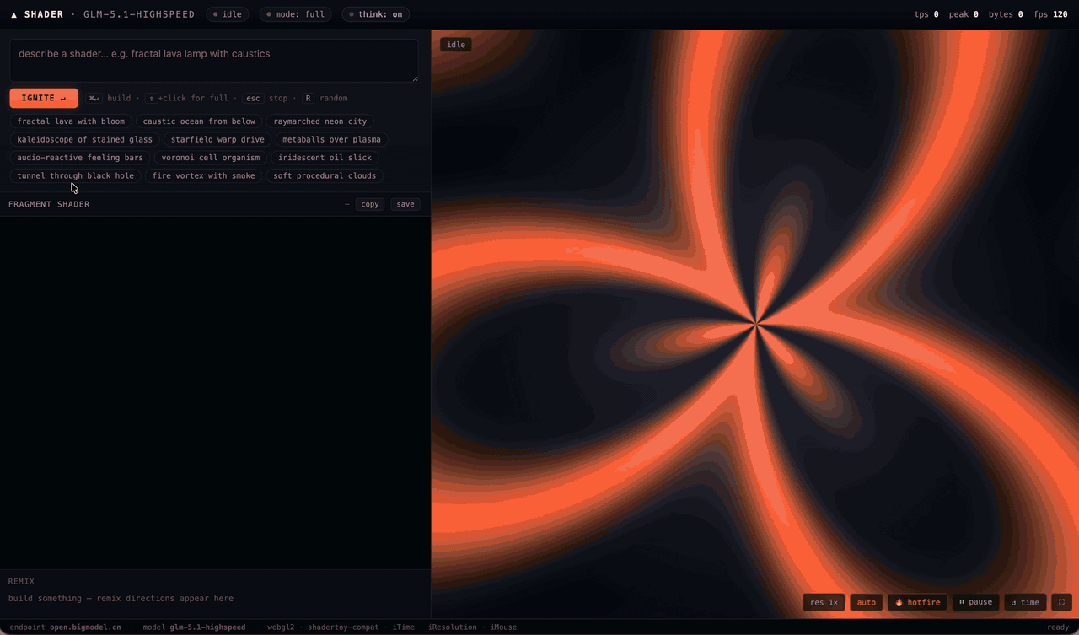Click the 'ready' status text

click(1058, 627)
